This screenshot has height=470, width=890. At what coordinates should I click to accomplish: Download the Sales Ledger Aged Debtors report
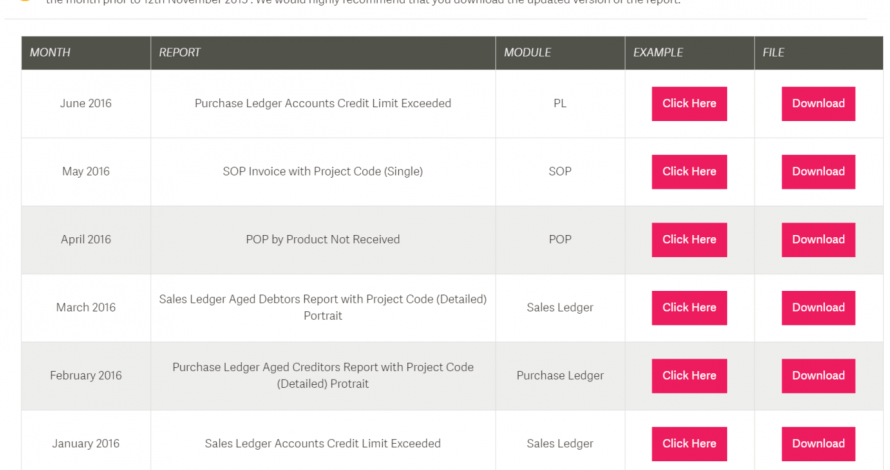(818, 308)
